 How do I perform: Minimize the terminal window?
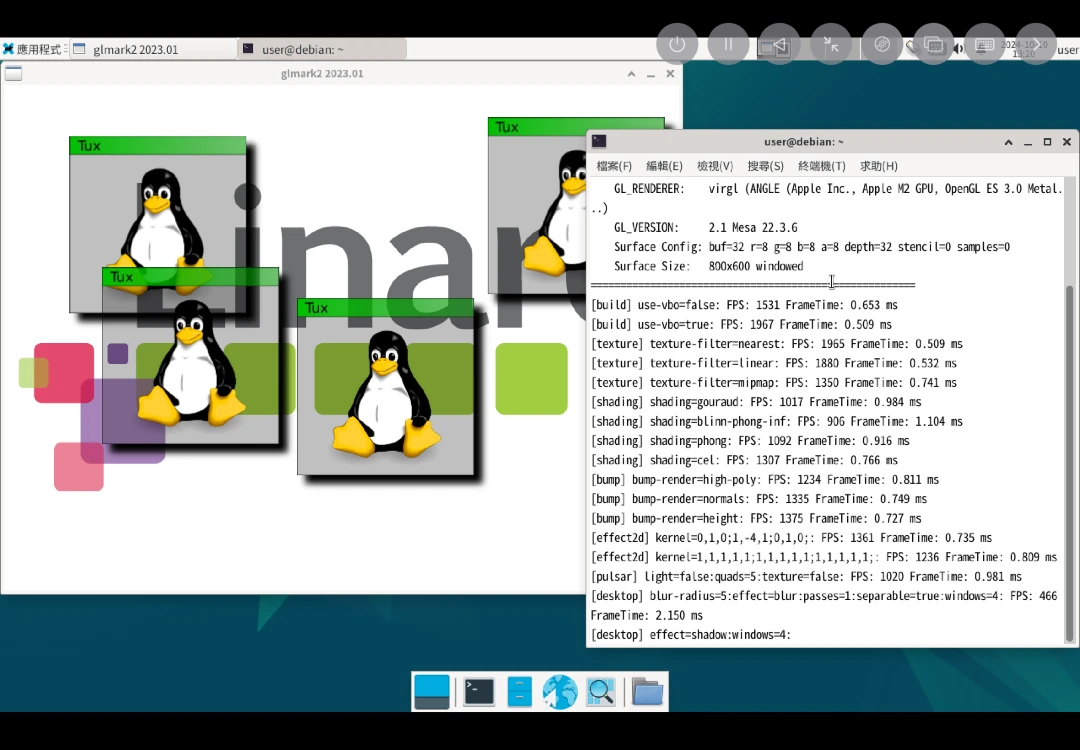tap(1028, 142)
